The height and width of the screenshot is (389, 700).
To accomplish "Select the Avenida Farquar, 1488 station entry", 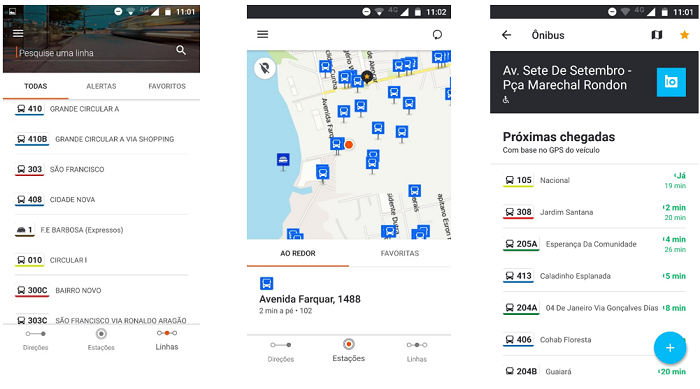I will [349, 297].
